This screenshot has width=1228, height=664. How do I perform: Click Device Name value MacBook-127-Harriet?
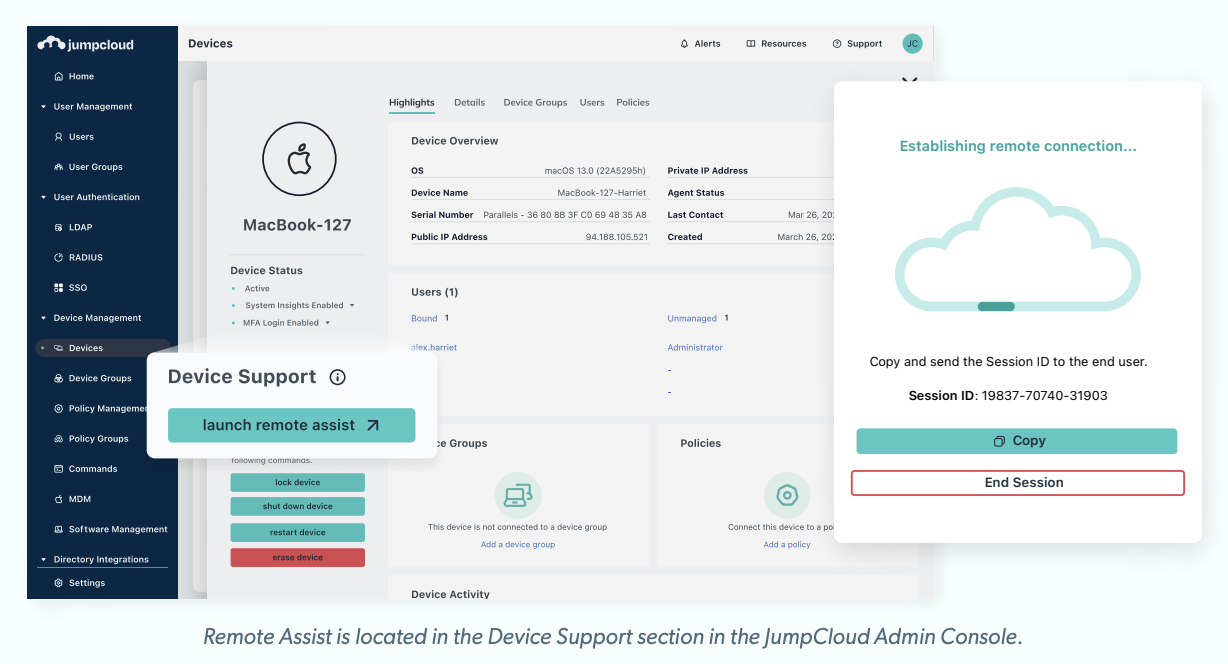pyautogui.click(x=602, y=193)
